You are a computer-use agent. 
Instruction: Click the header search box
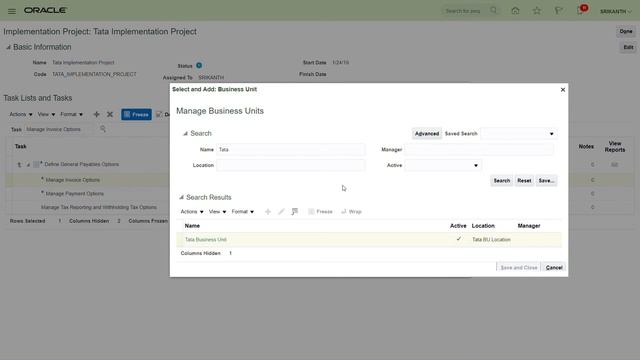pos(466,11)
